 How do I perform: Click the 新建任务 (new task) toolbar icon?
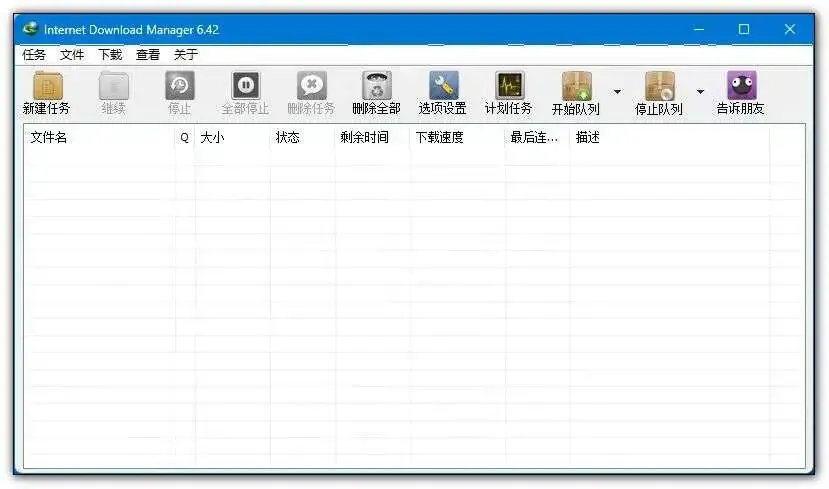(x=47, y=86)
